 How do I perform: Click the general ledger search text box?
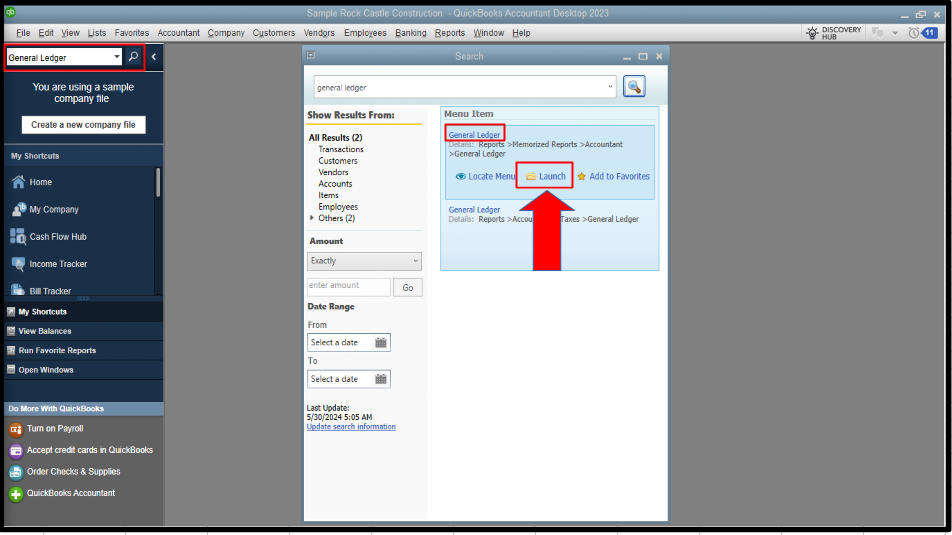pos(464,87)
